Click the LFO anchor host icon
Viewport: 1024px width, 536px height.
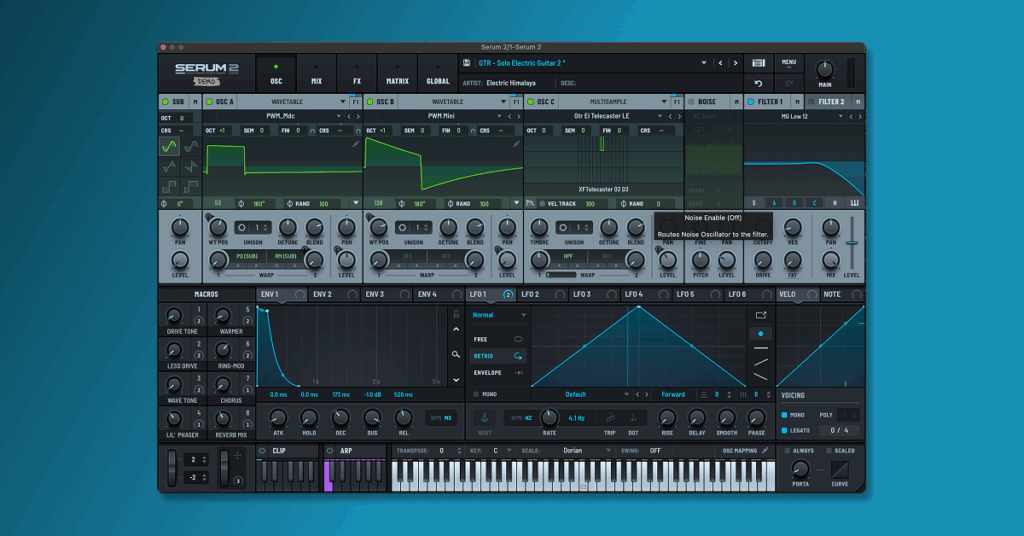[x=485, y=418]
